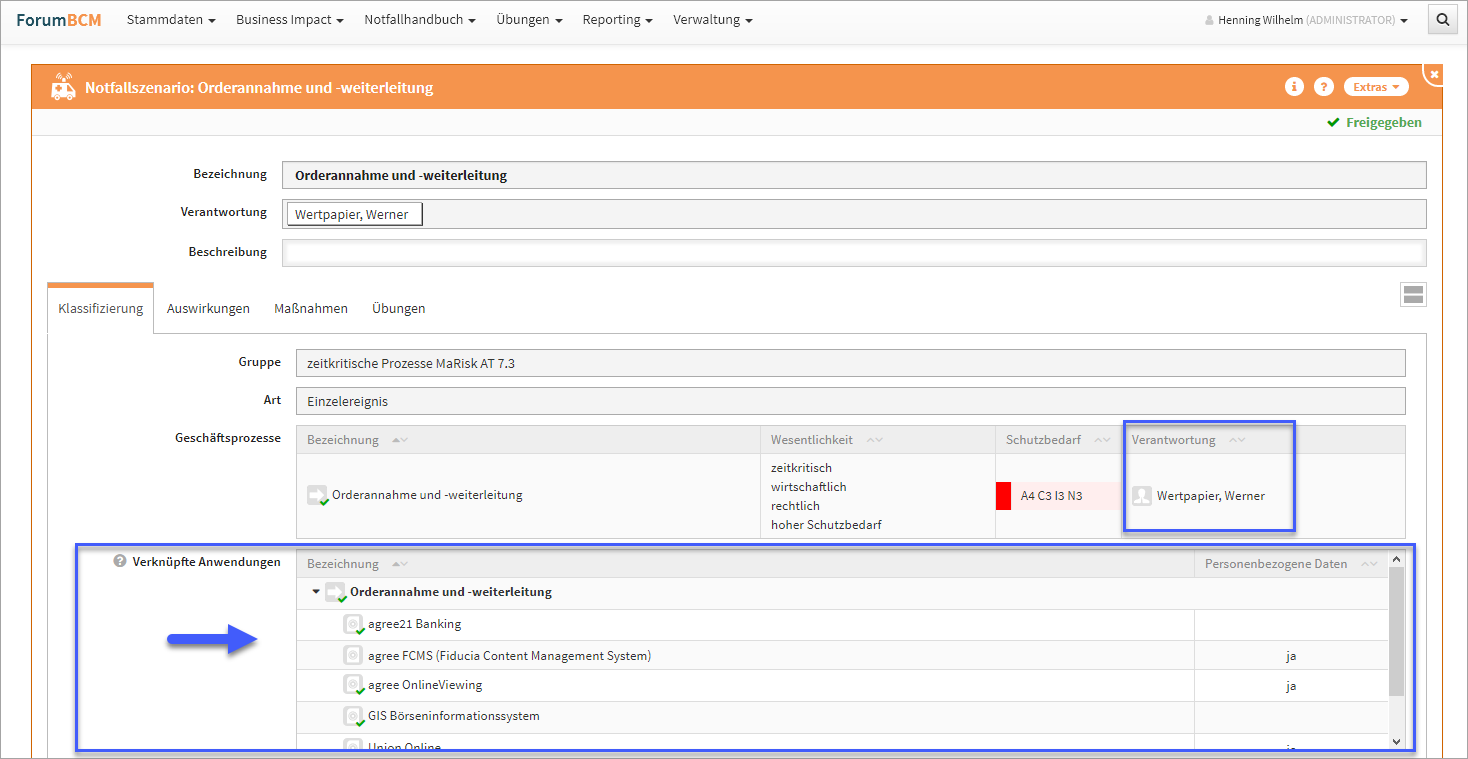
Task: Switch to the Auswirkungen tab
Action: click(x=208, y=308)
